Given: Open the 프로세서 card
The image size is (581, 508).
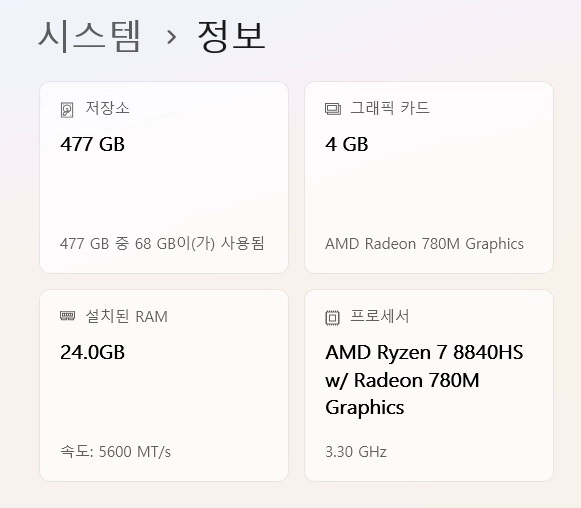Looking at the screenshot, I should click(429, 385).
